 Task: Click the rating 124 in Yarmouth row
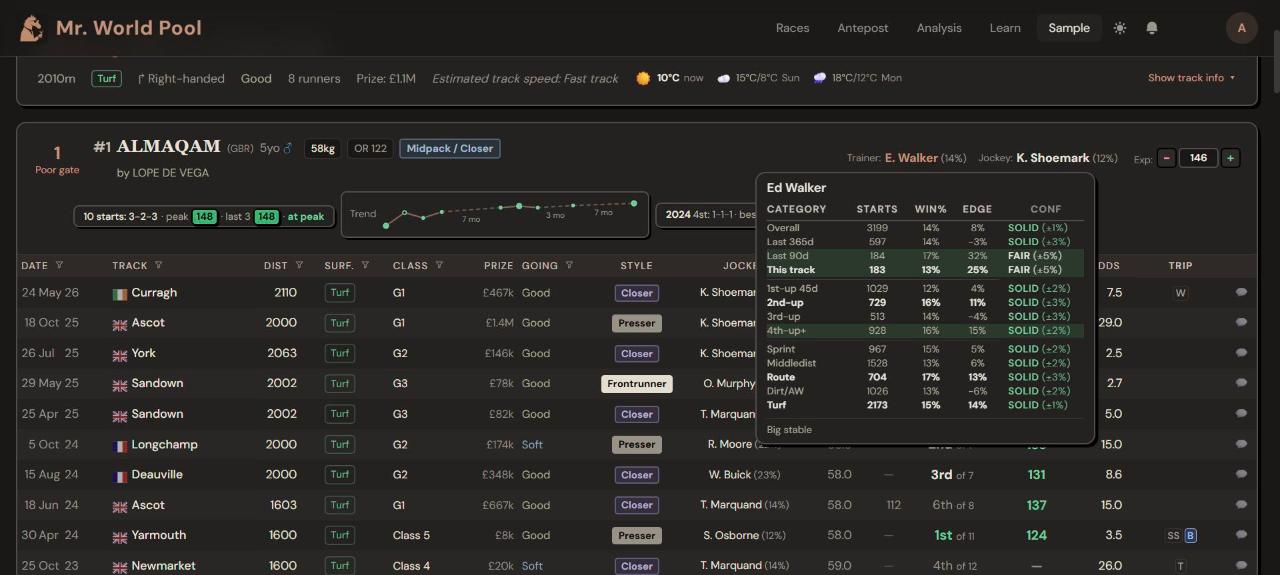coord(1036,536)
